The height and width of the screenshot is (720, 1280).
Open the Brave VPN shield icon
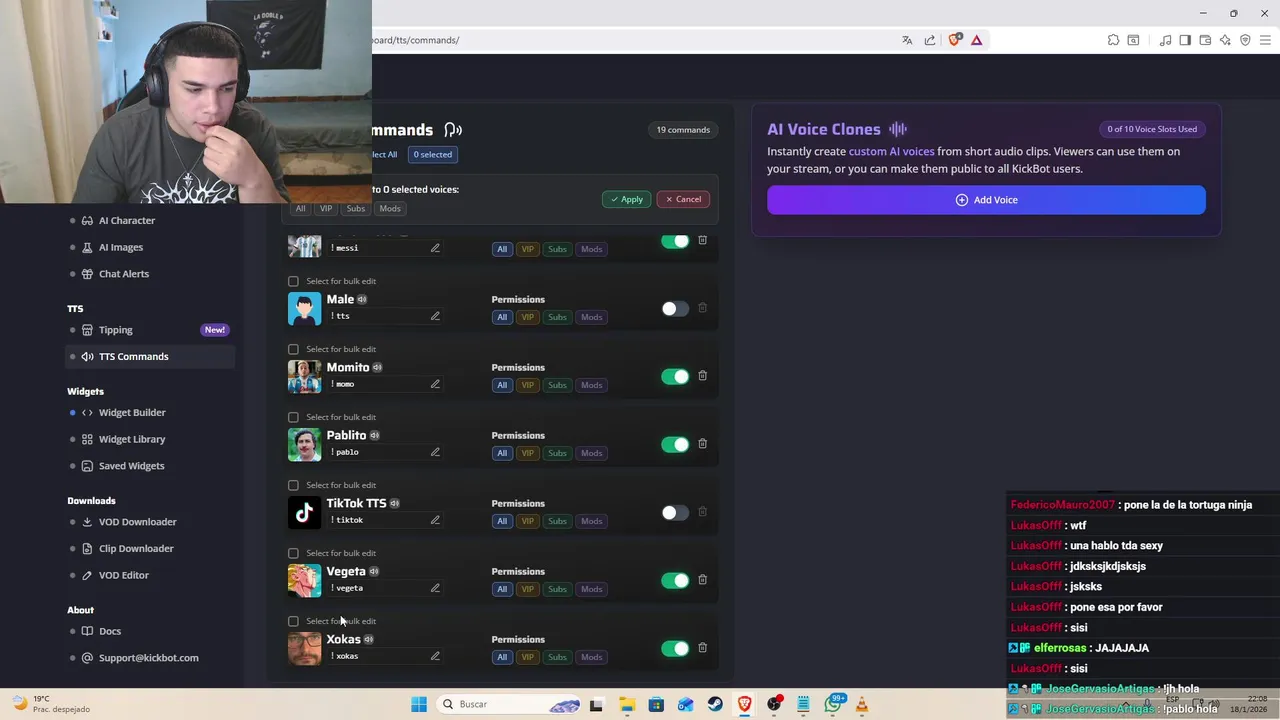[1245, 40]
